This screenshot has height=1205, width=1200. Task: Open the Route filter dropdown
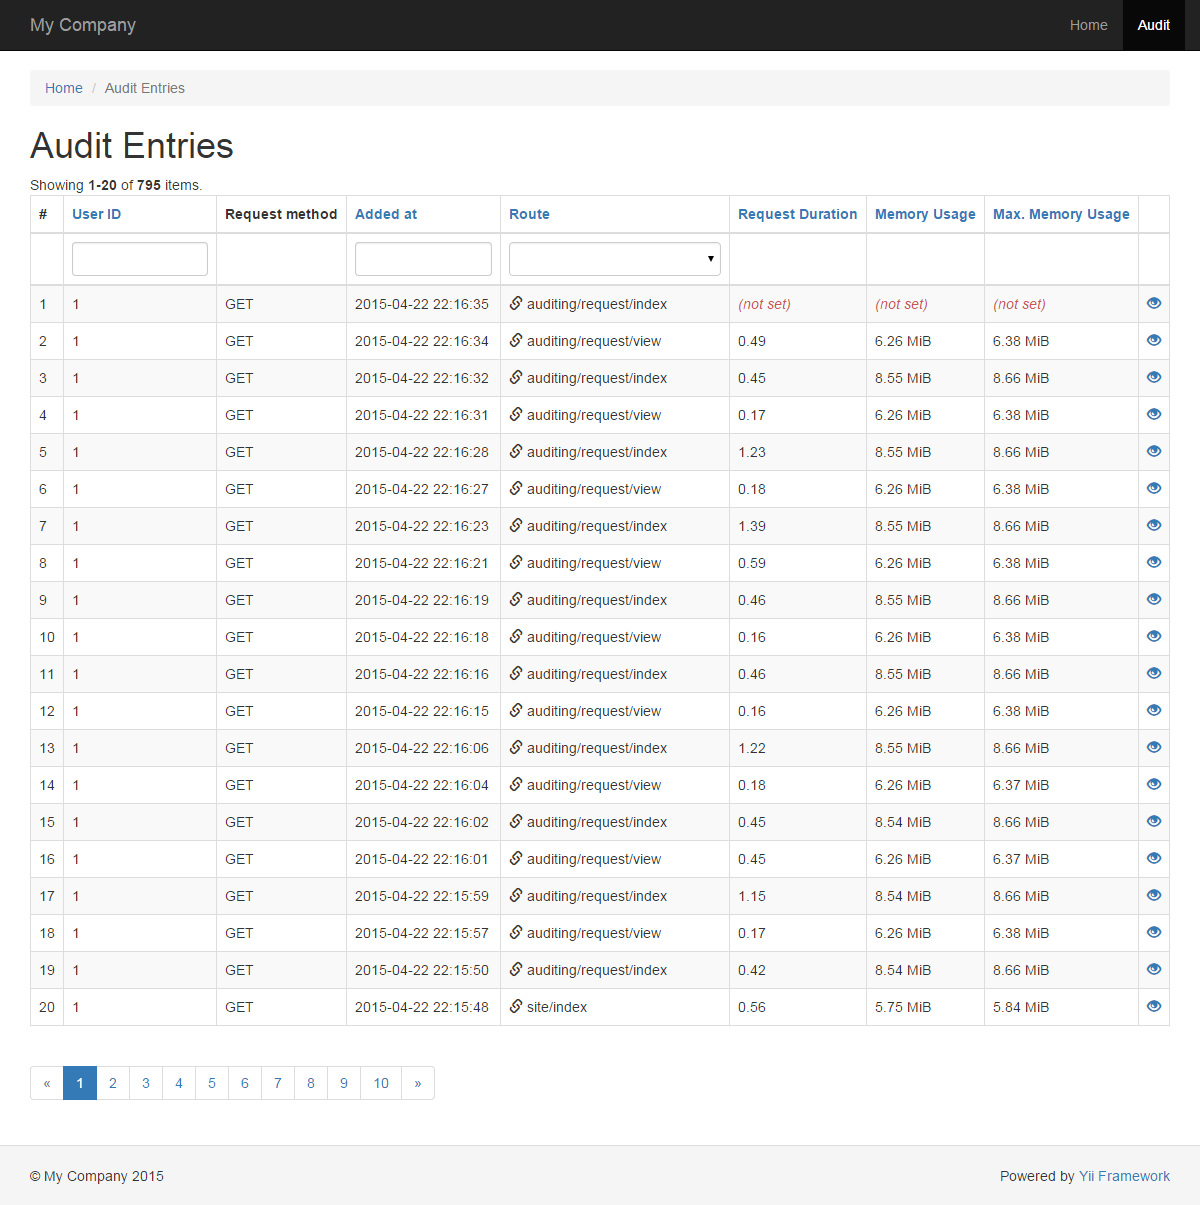point(614,259)
